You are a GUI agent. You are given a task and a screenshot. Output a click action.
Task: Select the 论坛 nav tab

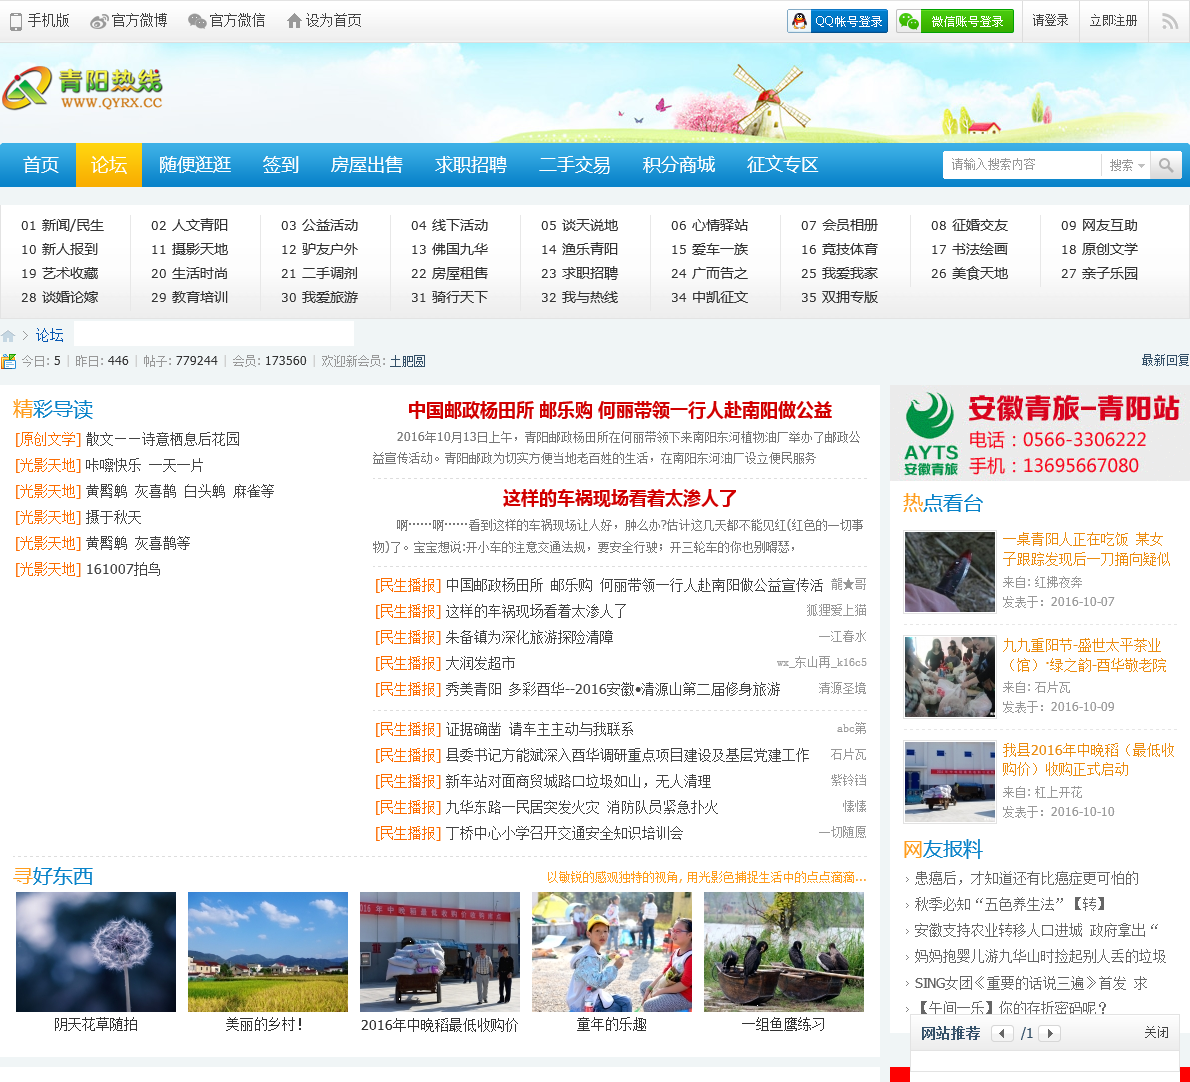click(109, 165)
